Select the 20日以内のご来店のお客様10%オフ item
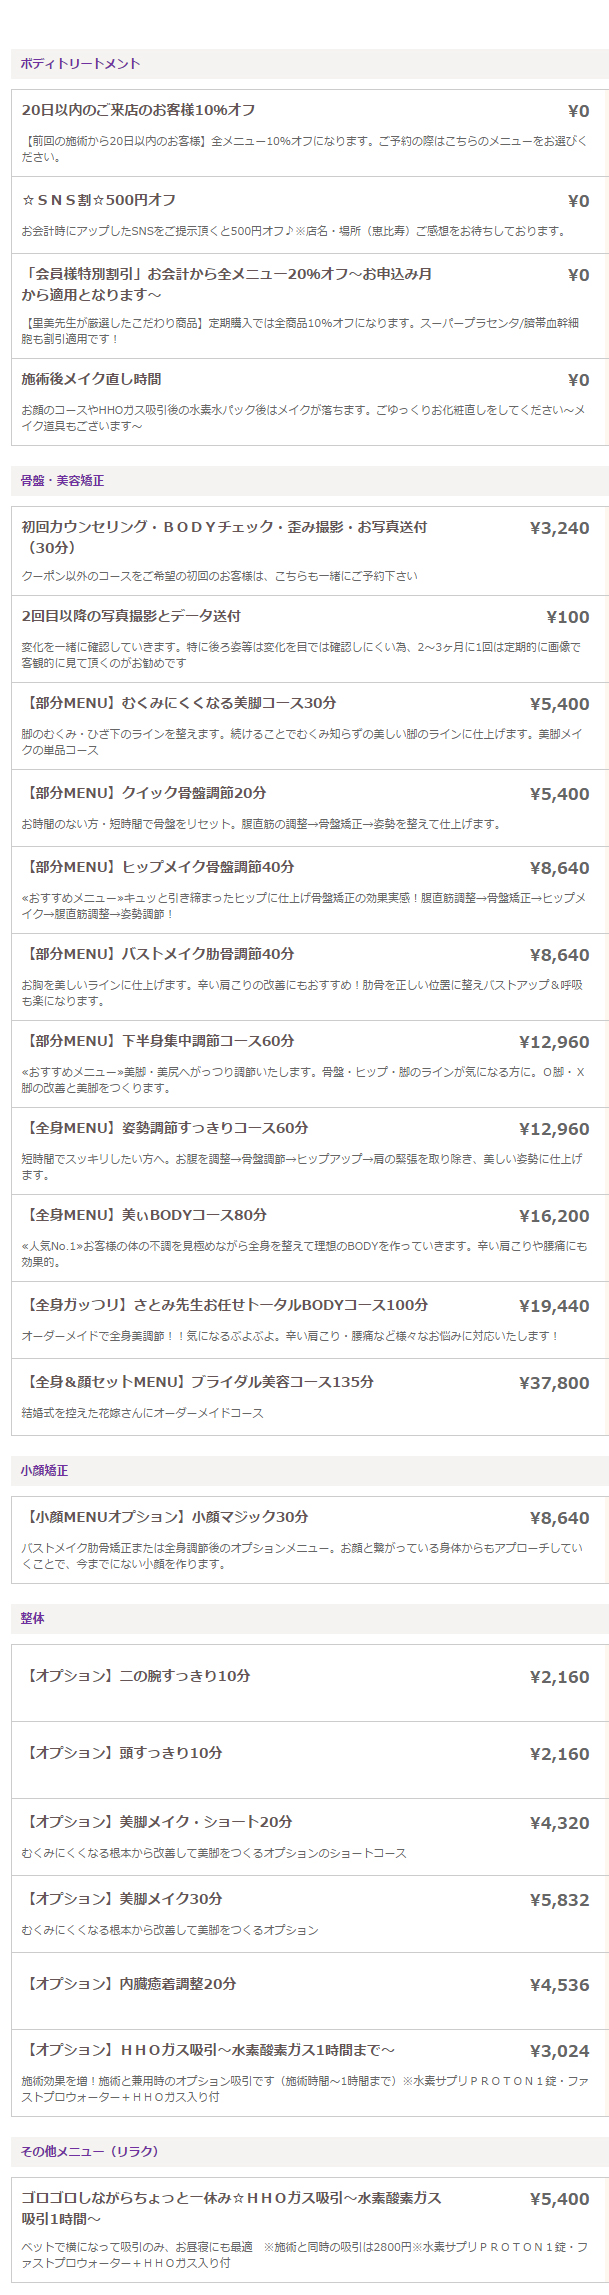Viewport: 609px width, 2295px height. (139, 110)
